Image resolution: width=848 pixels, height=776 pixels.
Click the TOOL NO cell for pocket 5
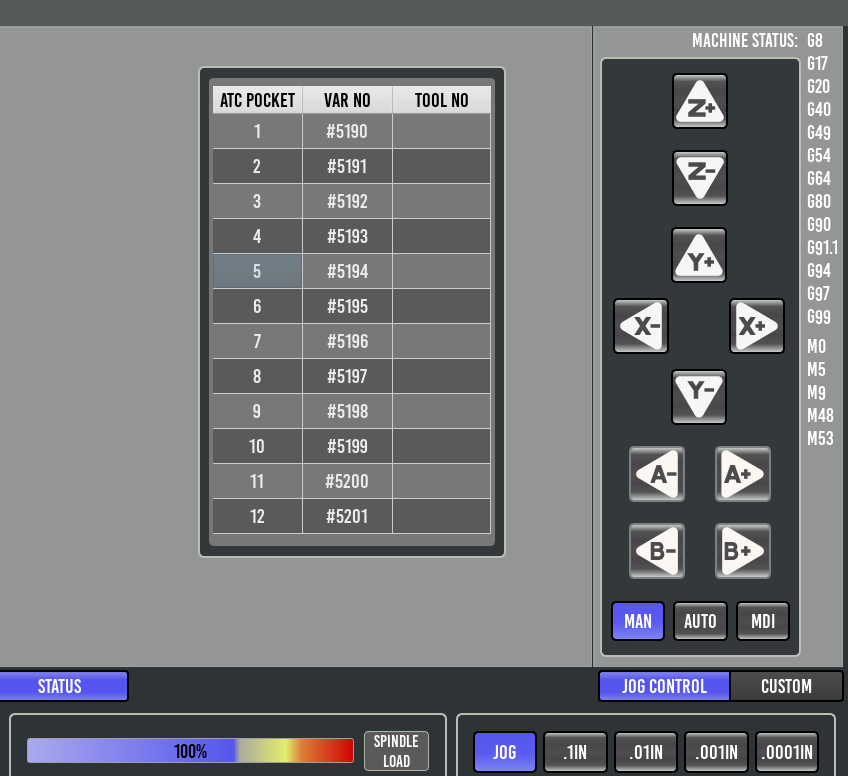pos(441,271)
